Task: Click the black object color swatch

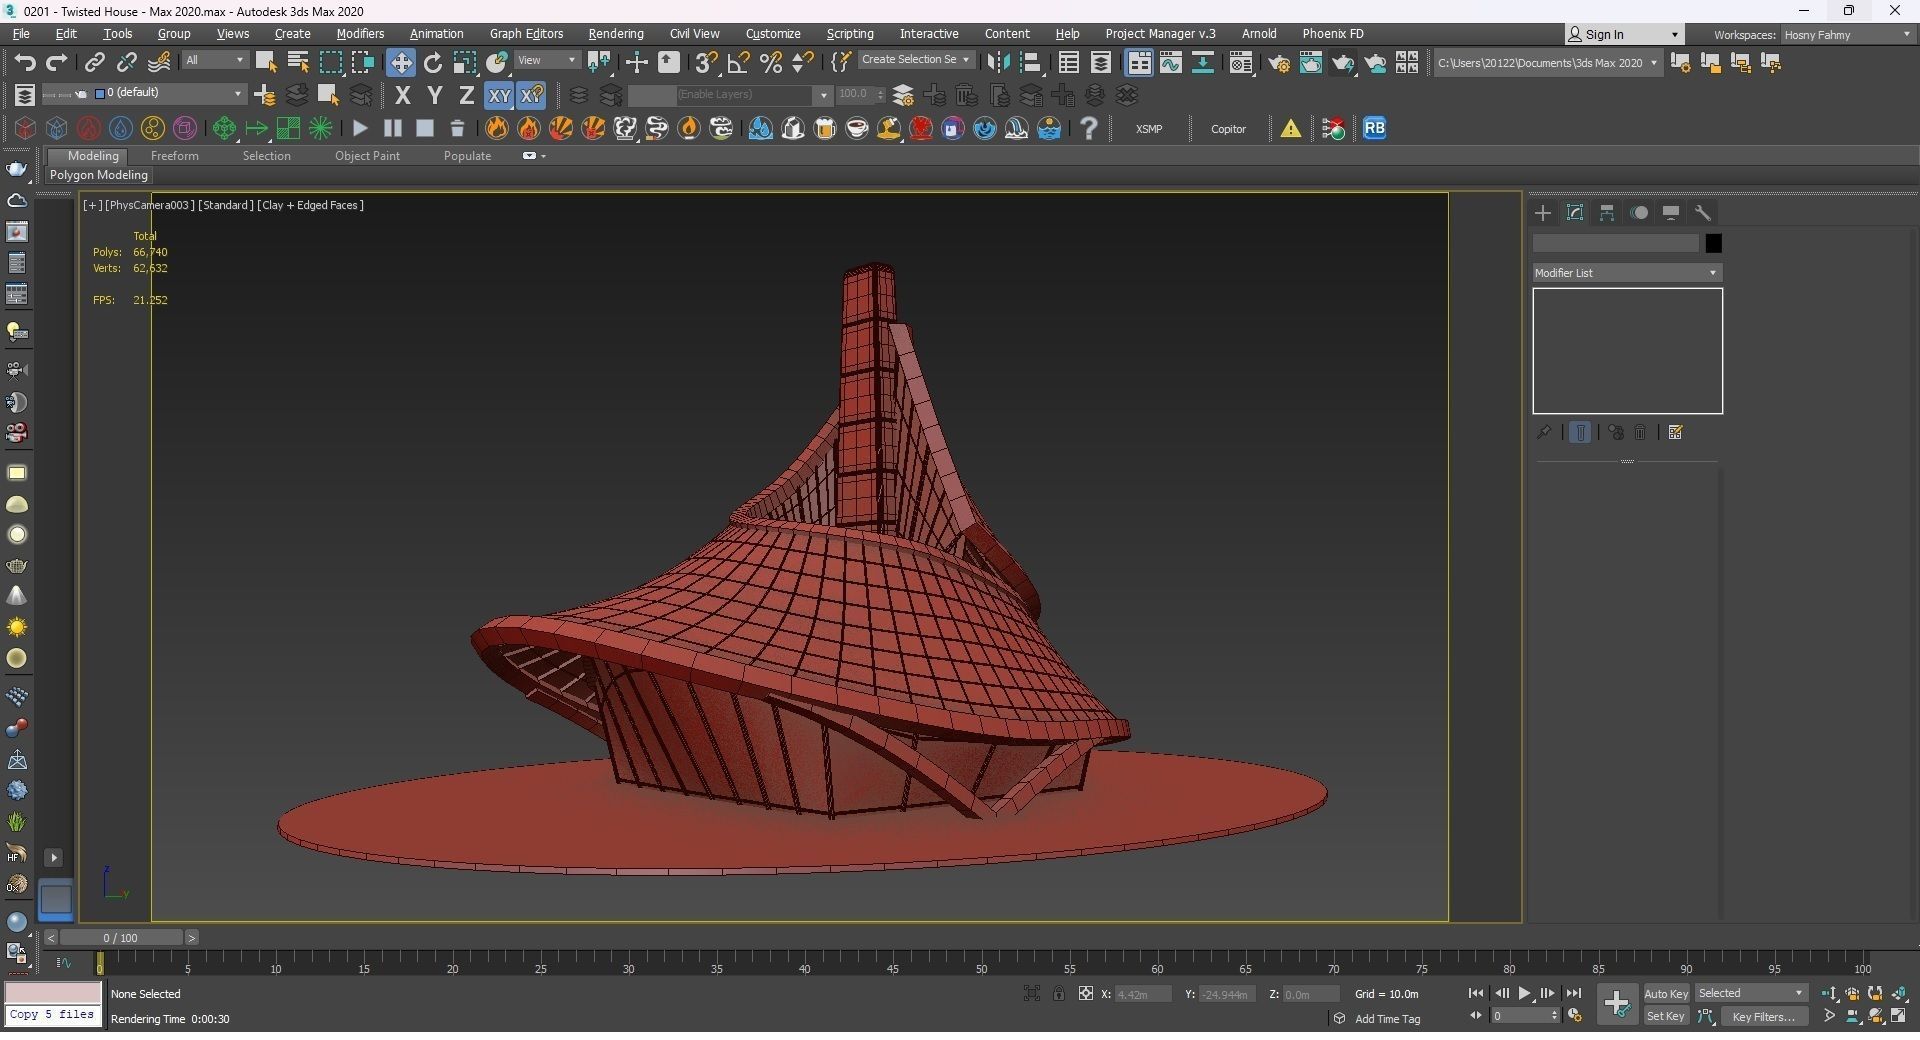Action: [x=1713, y=243]
